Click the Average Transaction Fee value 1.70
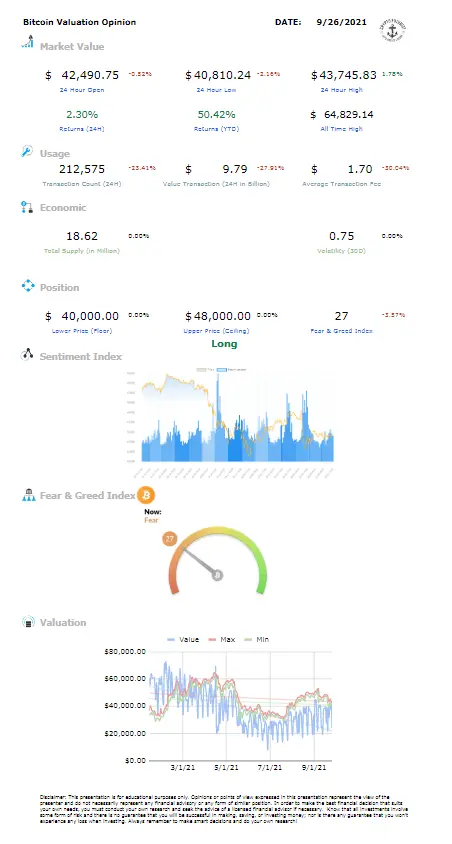Viewport: 452px width, 844px height. [x=360, y=170]
